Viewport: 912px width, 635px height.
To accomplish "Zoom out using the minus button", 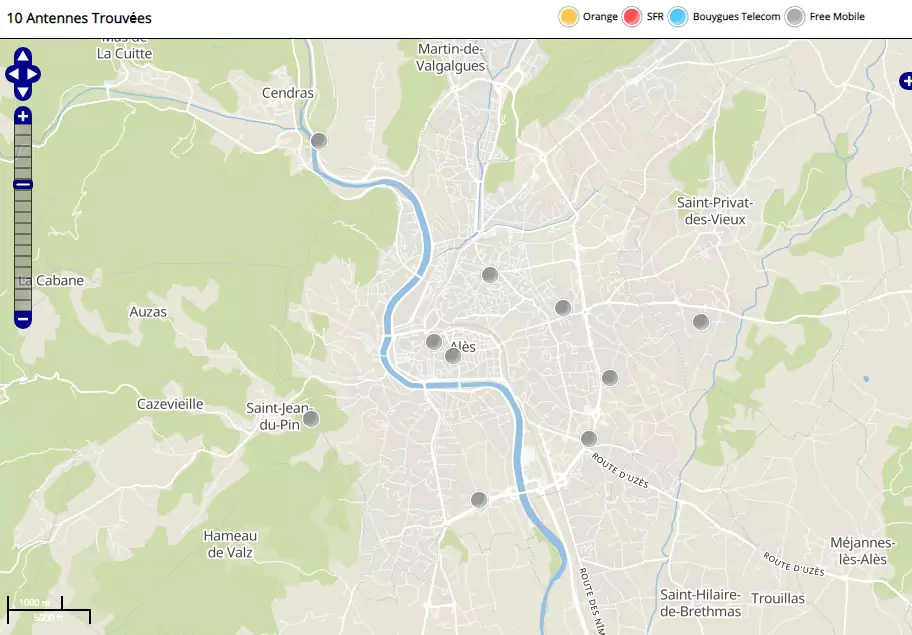I will 23,320.
